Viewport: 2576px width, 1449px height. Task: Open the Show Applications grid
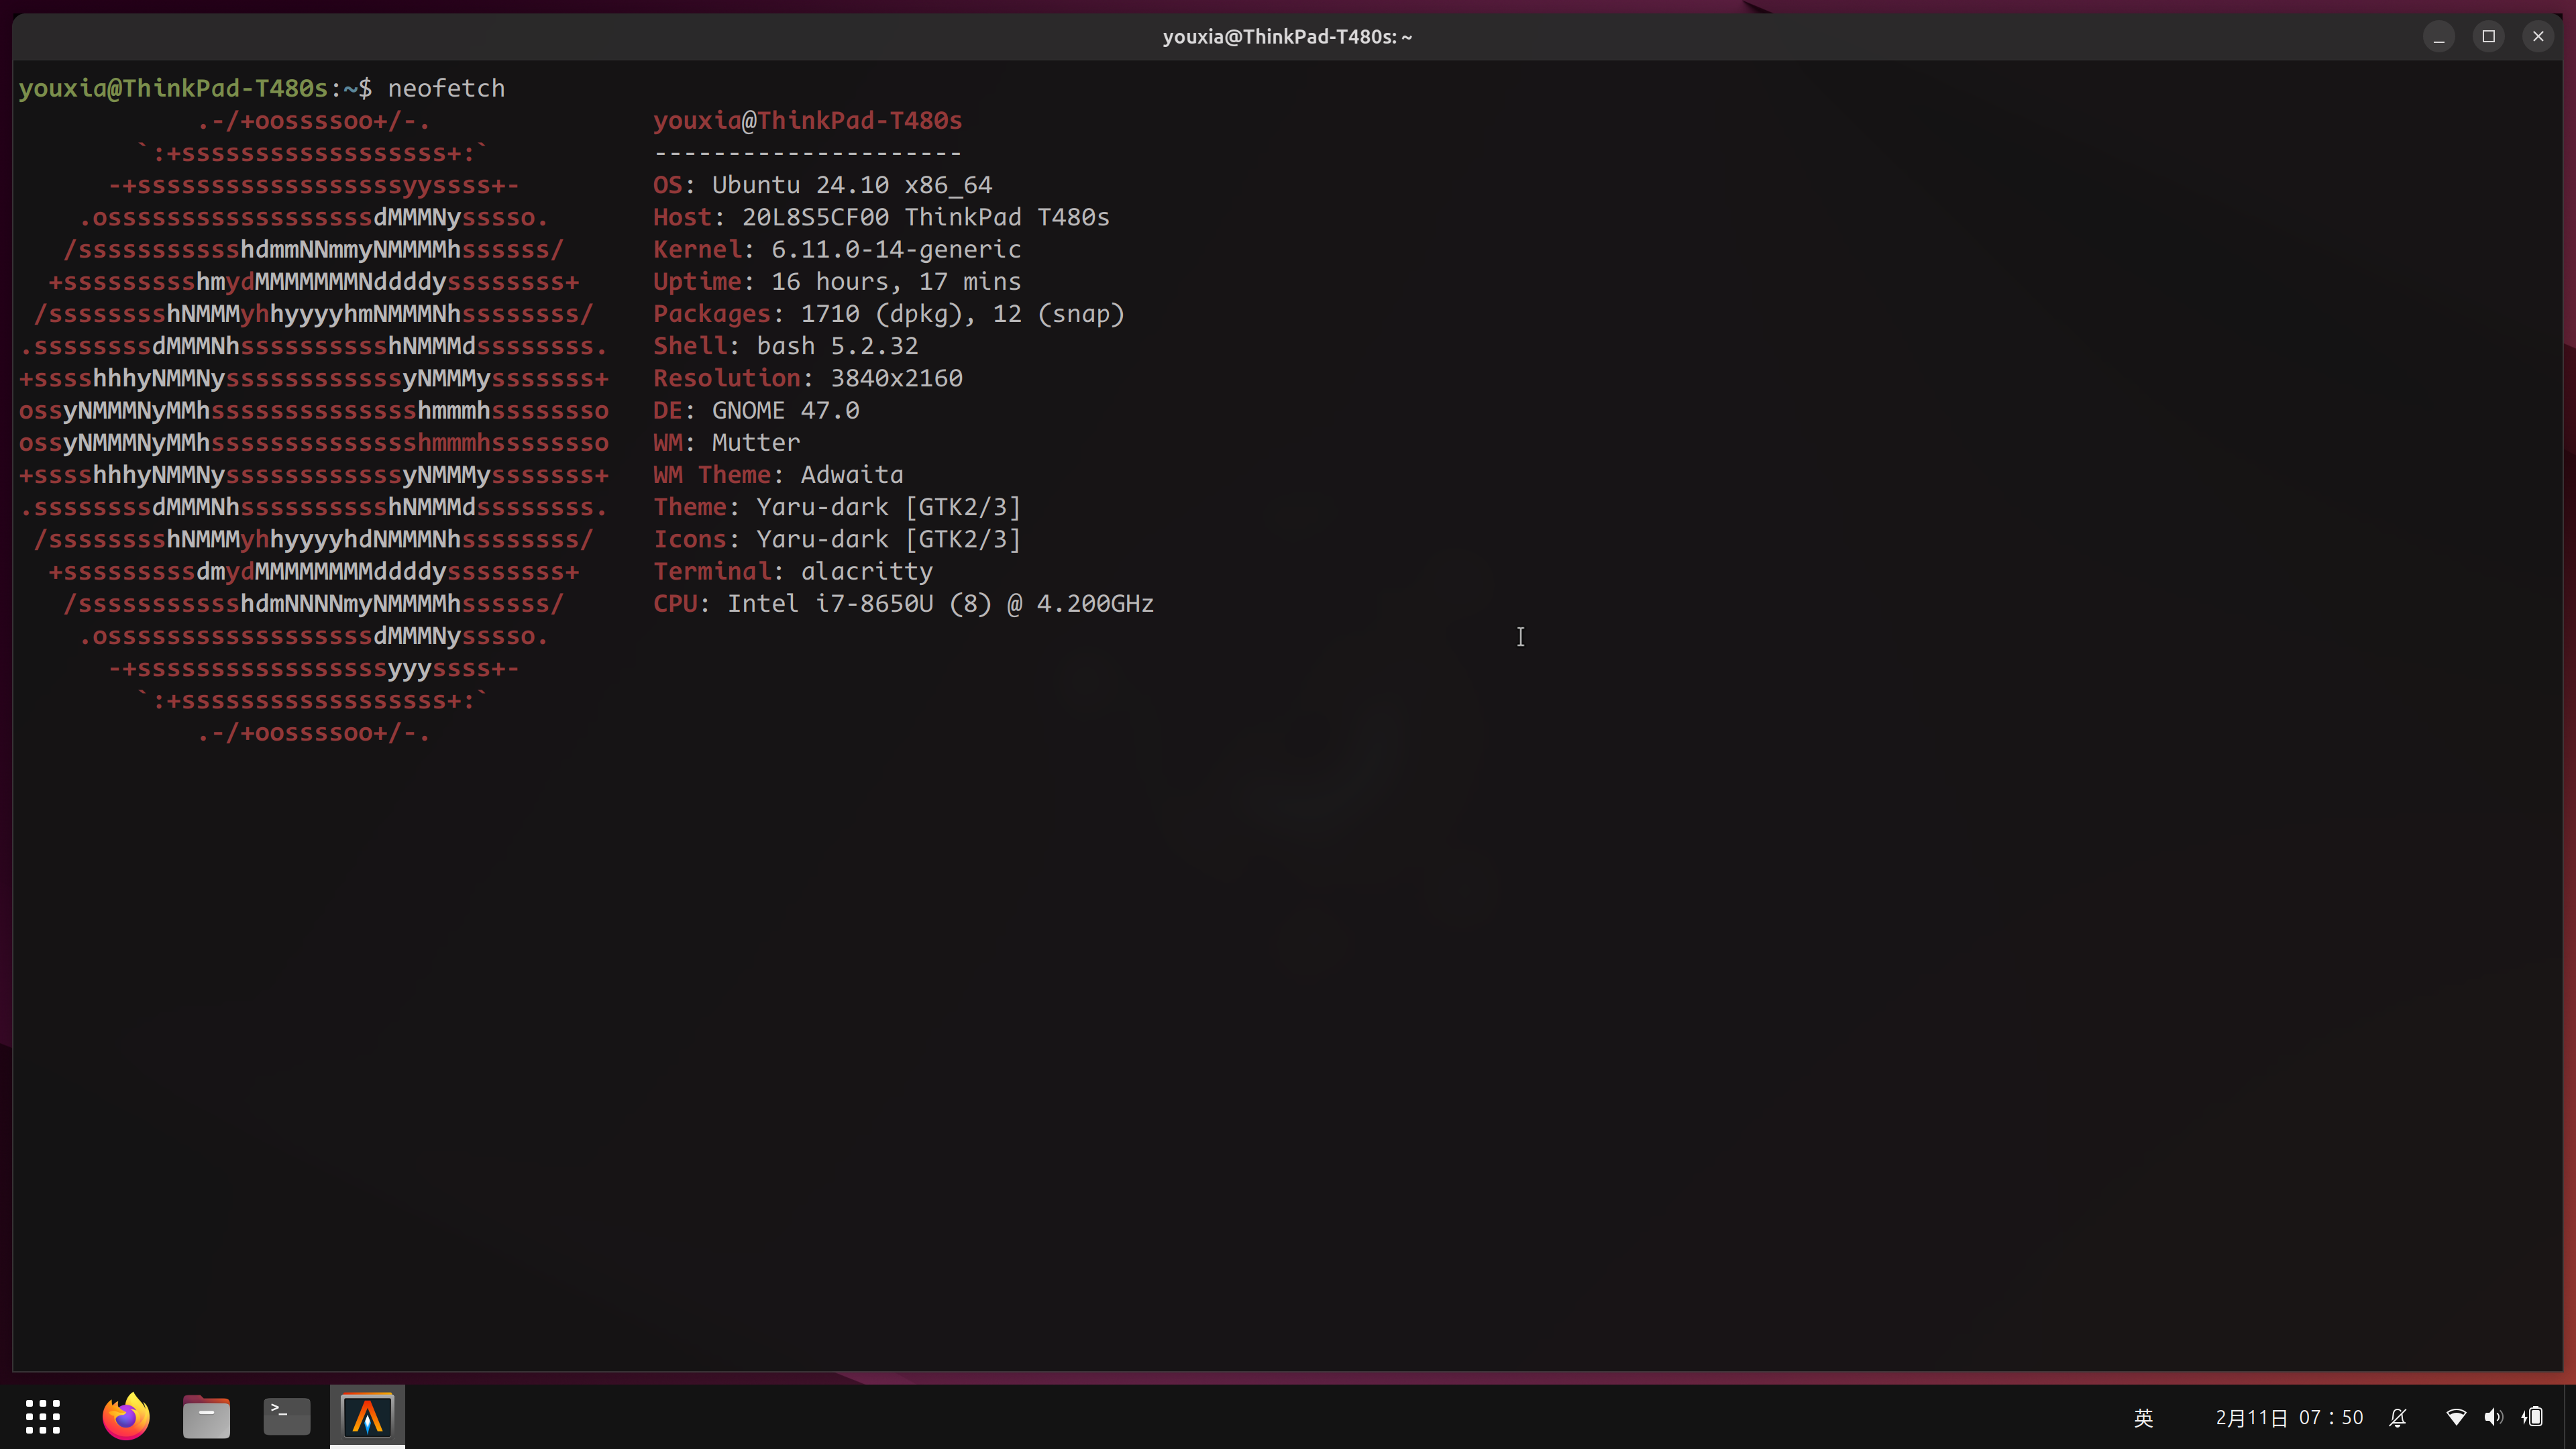[x=43, y=1416]
